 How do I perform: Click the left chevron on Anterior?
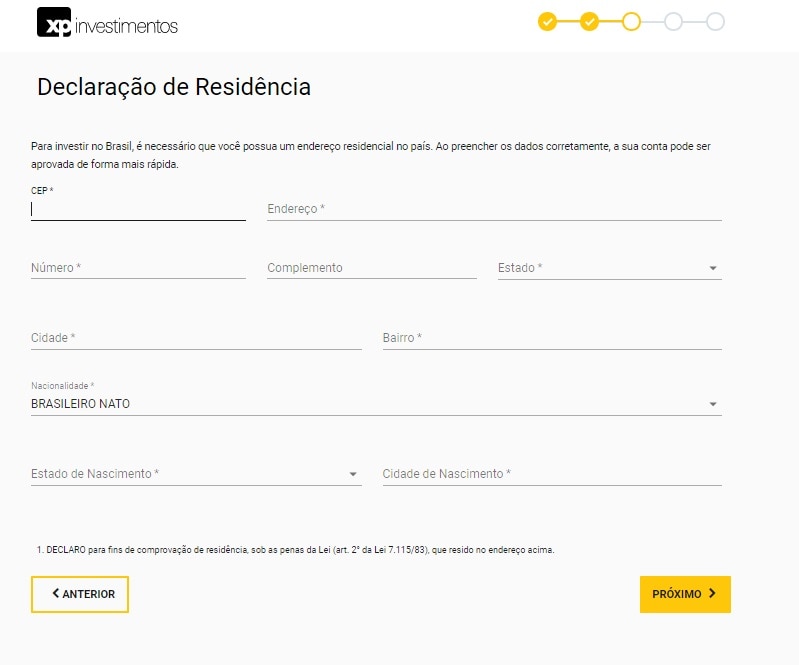point(56,593)
